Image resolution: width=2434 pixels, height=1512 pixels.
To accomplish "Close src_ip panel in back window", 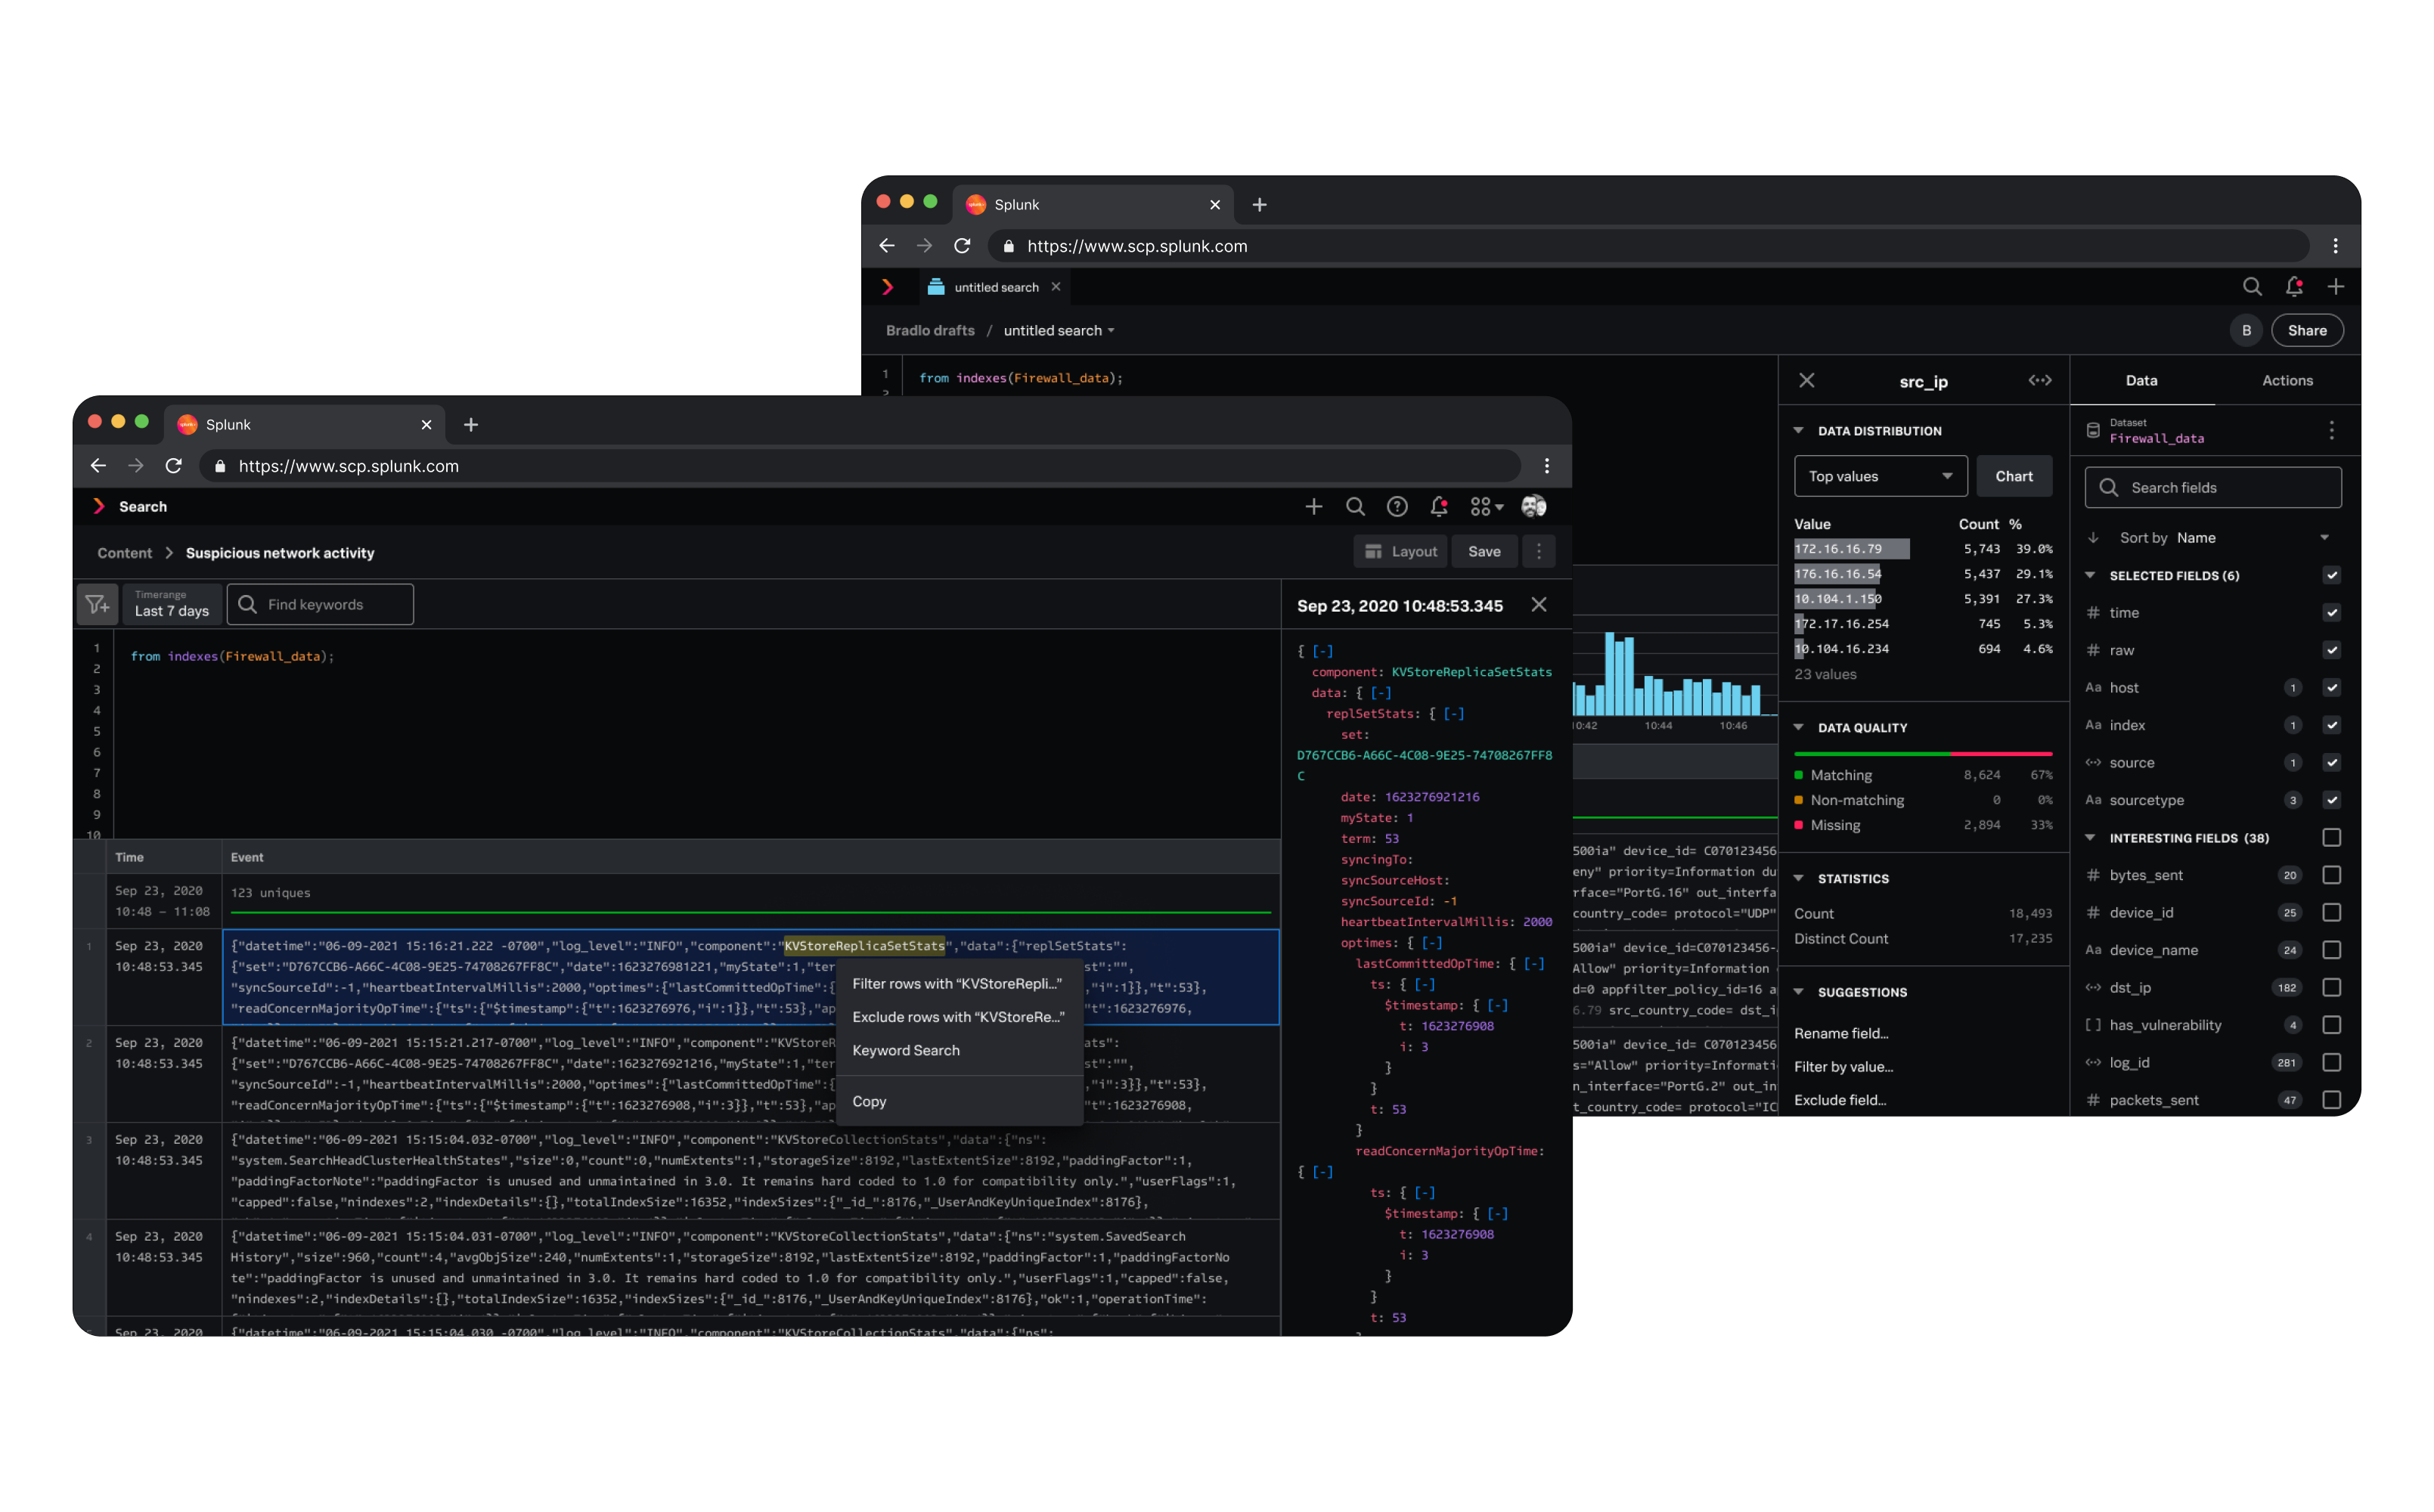I will pyautogui.click(x=1807, y=381).
